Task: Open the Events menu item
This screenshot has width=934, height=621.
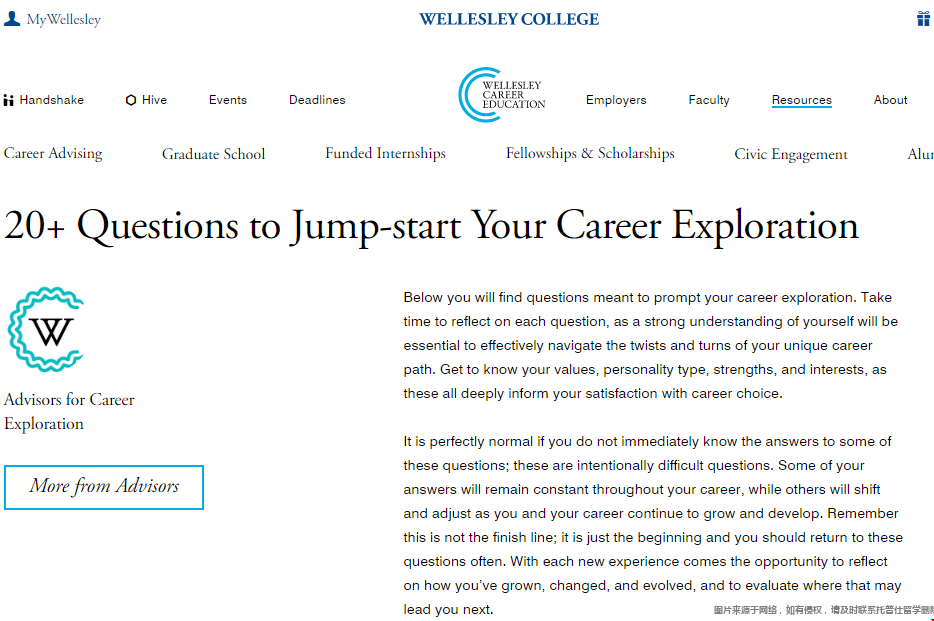Action: [228, 100]
